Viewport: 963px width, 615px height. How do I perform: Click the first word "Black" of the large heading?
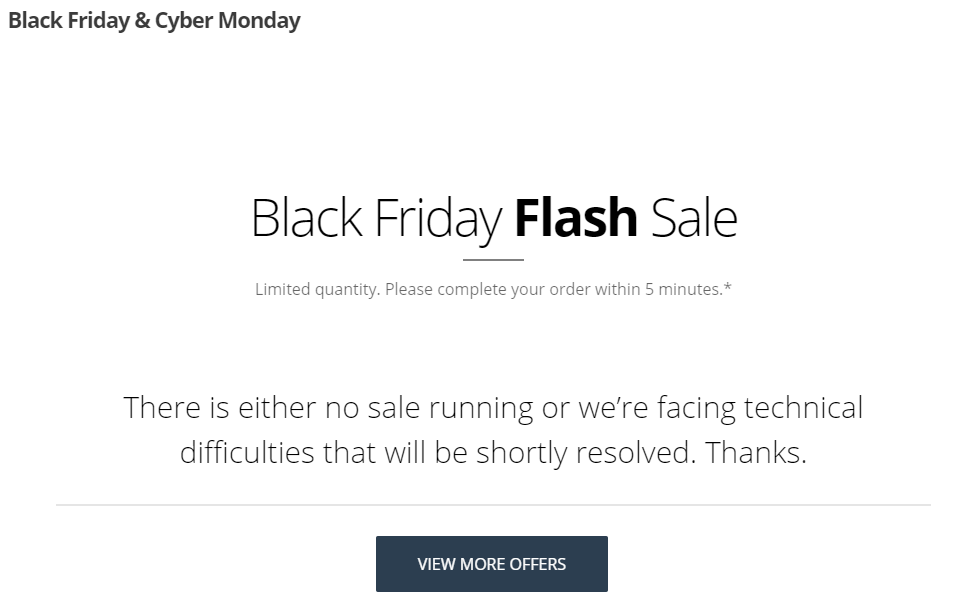[307, 218]
